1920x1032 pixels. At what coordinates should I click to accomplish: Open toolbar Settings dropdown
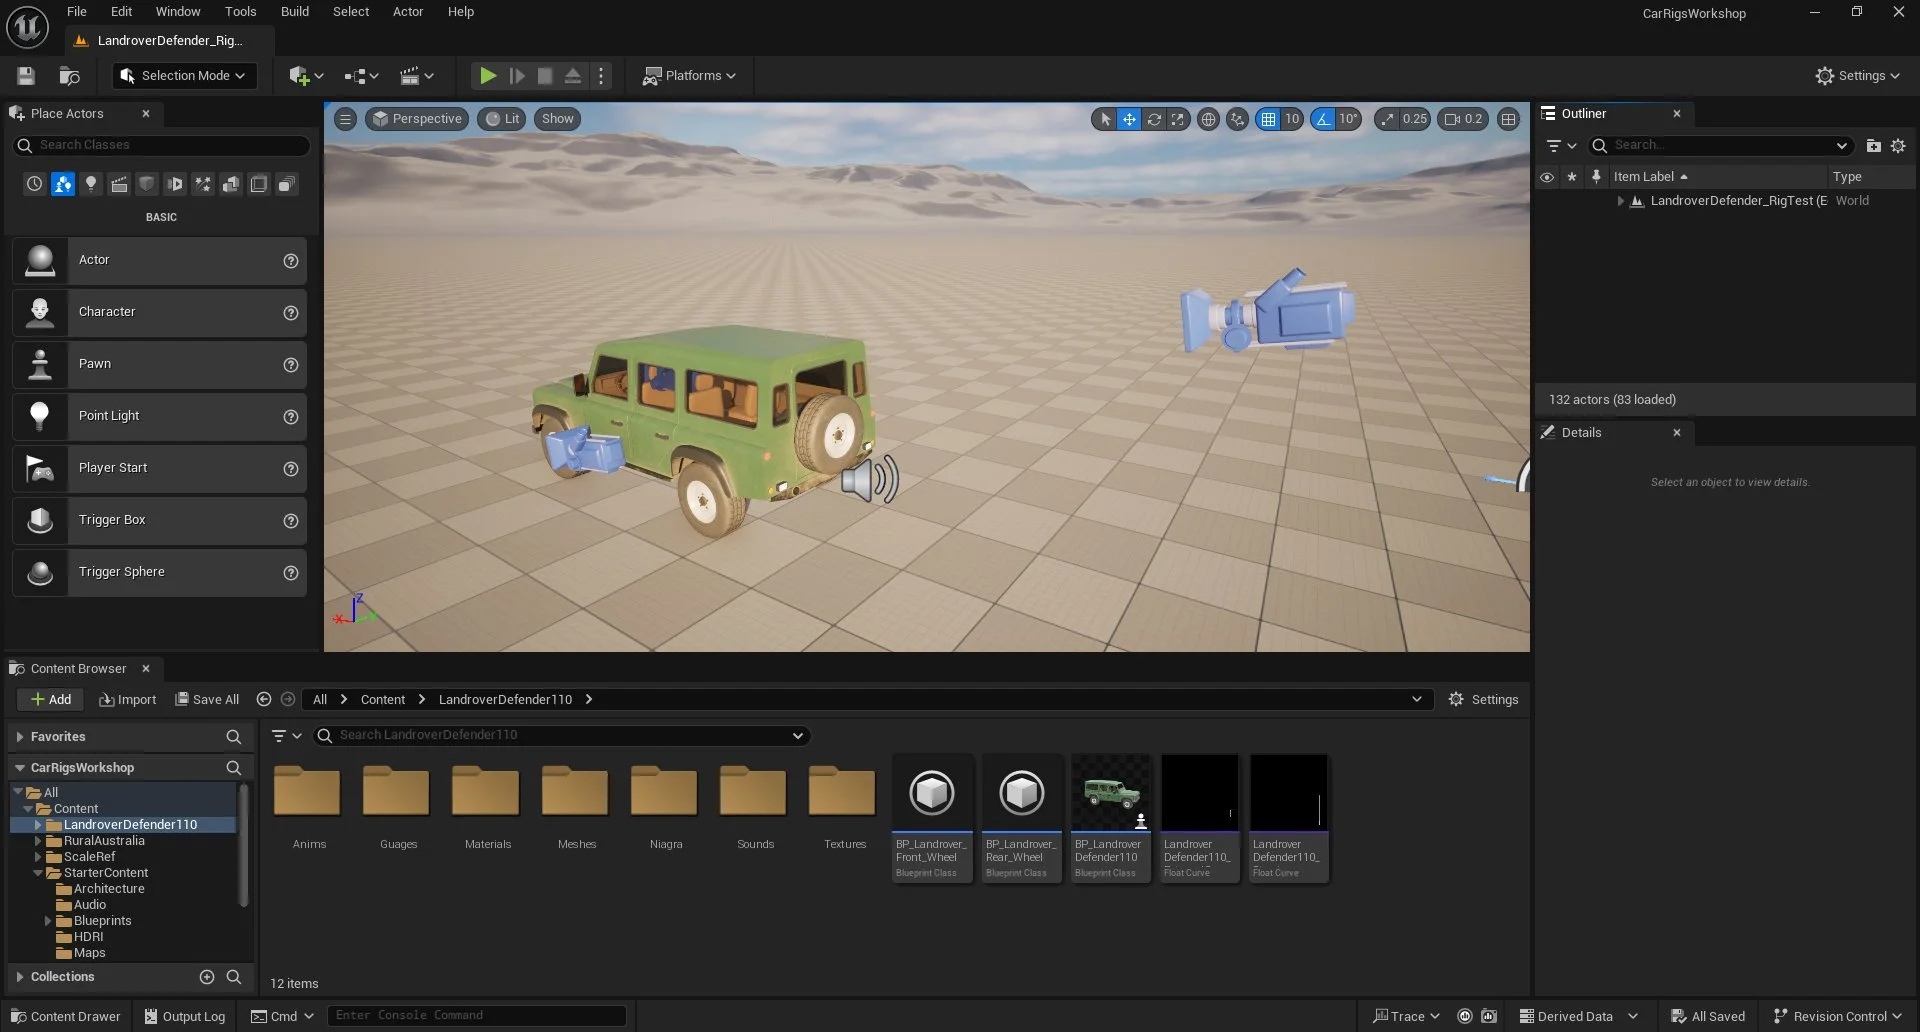pos(1857,76)
